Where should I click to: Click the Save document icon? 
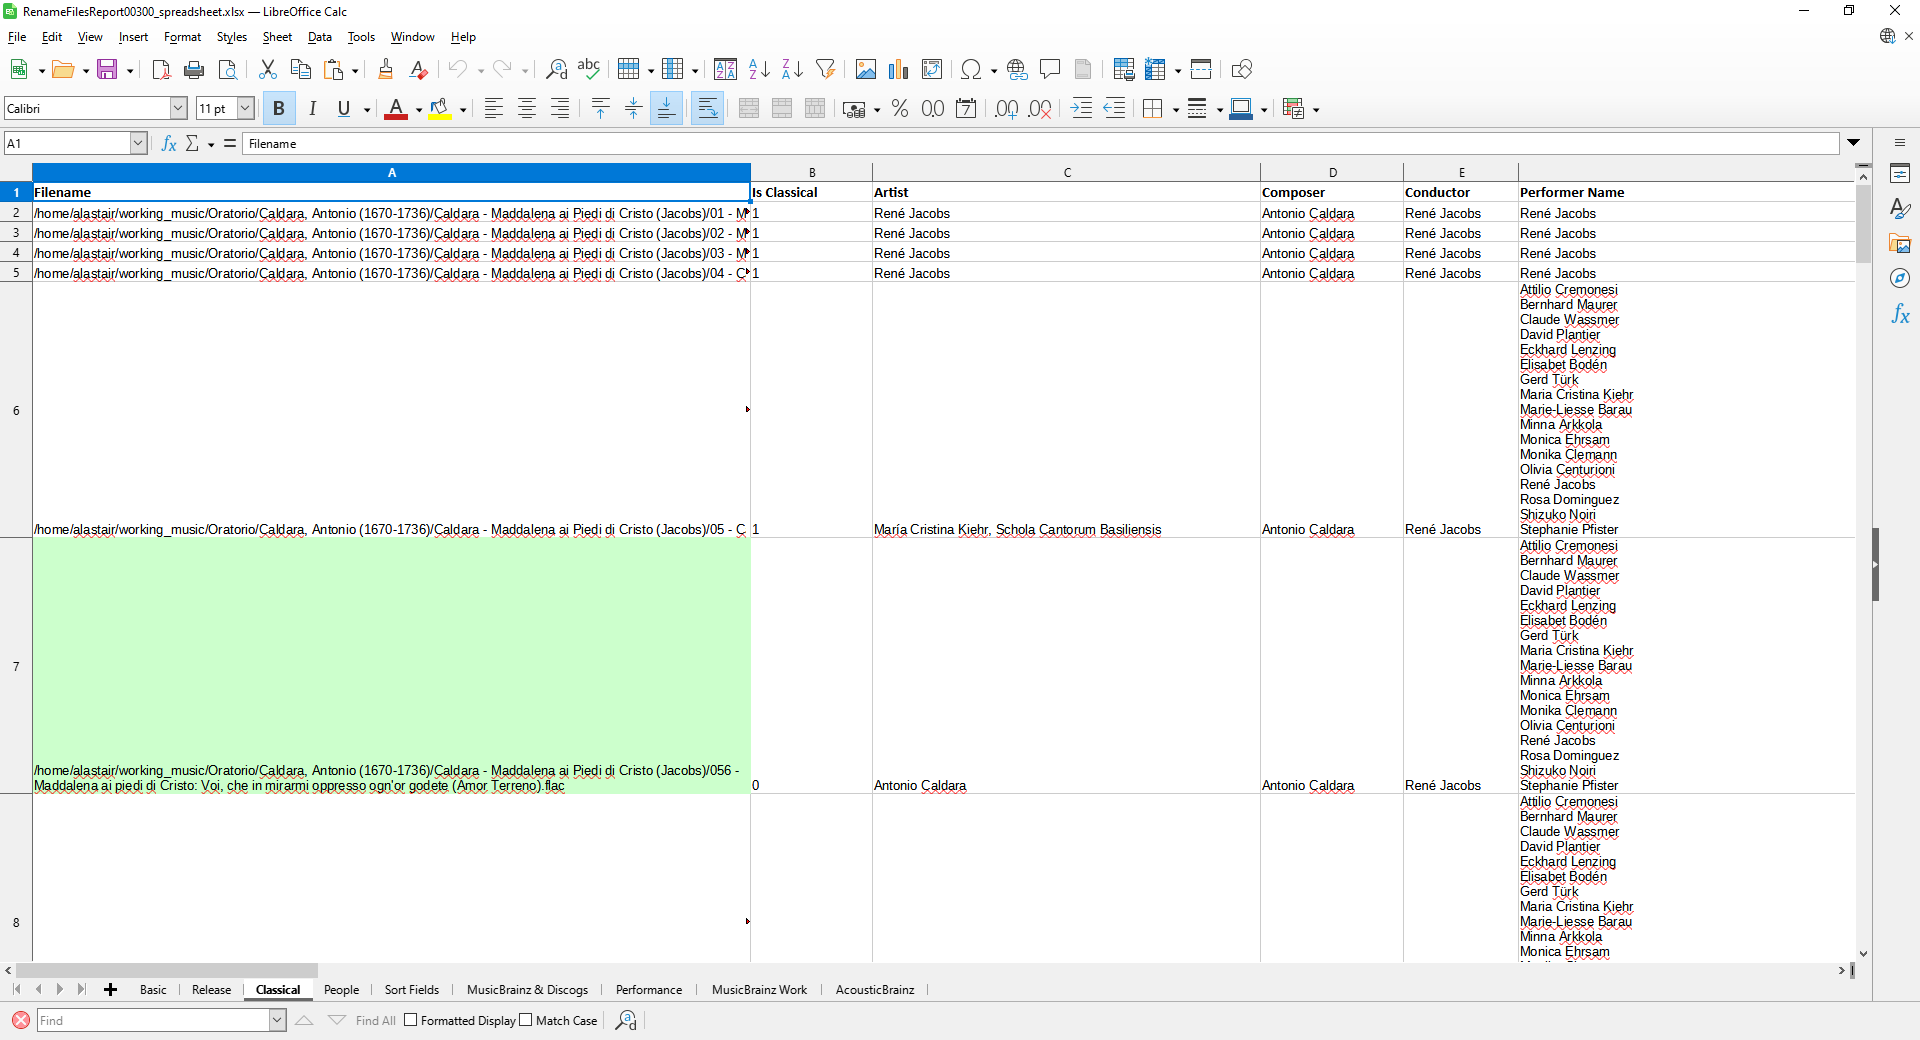(x=106, y=70)
